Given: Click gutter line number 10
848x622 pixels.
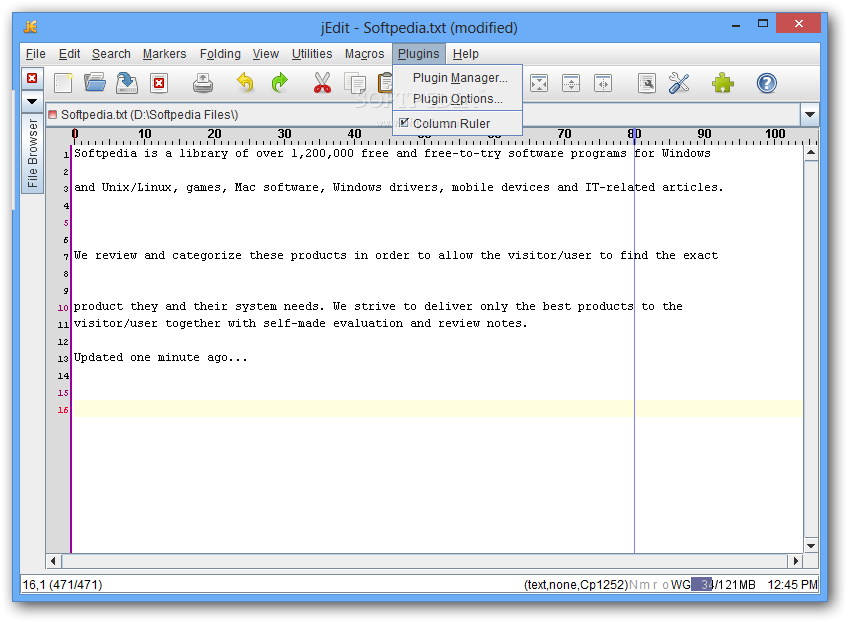Looking at the screenshot, I should point(63,308).
